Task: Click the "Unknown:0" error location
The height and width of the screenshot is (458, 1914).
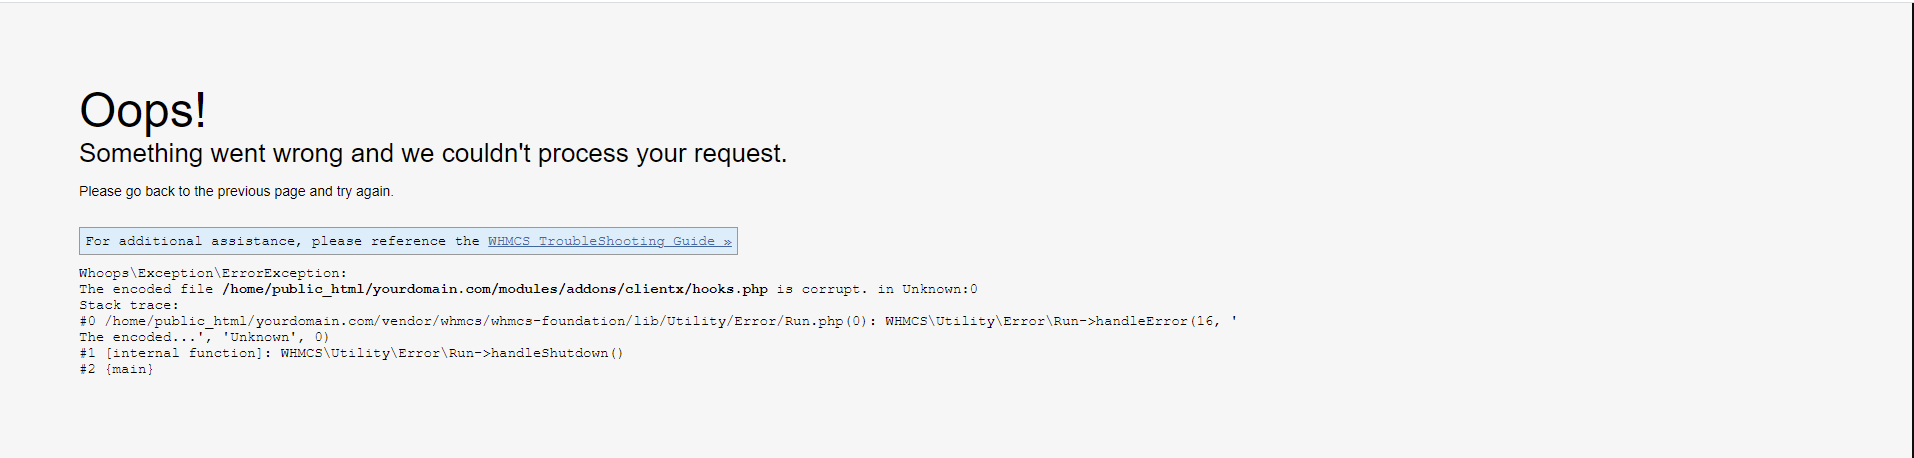Action: tap(940, 289)
